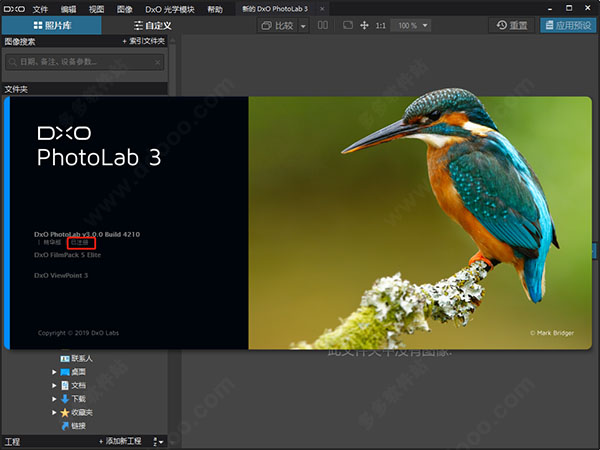
Task: Click the DxO ViewPoint 3 text
Action: [x=61, y=276]
